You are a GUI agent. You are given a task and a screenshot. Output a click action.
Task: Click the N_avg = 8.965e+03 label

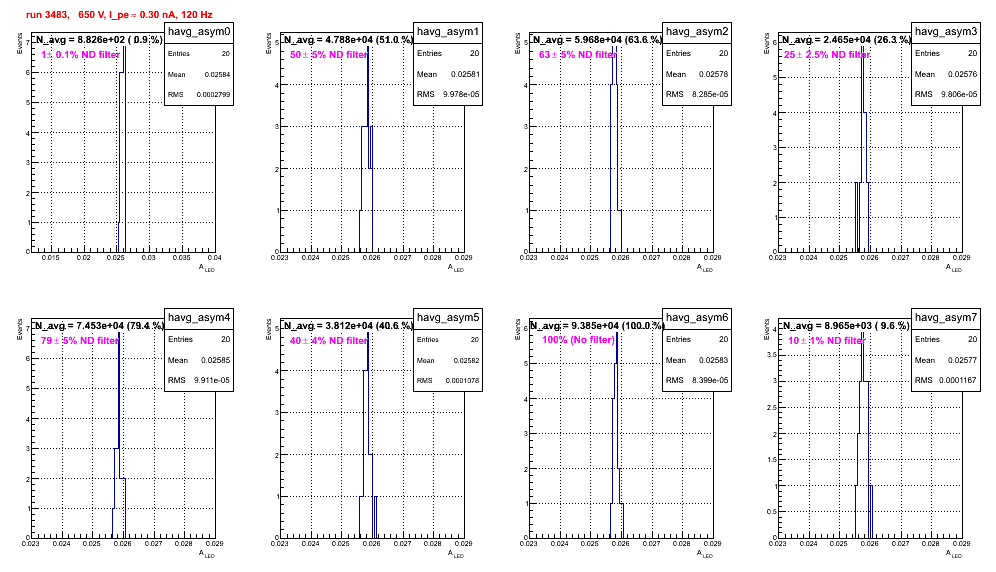(845, 325)
